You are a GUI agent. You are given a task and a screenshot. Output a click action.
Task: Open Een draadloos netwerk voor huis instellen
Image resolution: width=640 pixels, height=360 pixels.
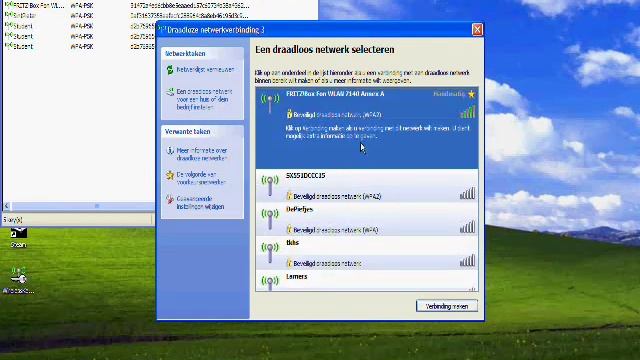click(x=204, y=100)
